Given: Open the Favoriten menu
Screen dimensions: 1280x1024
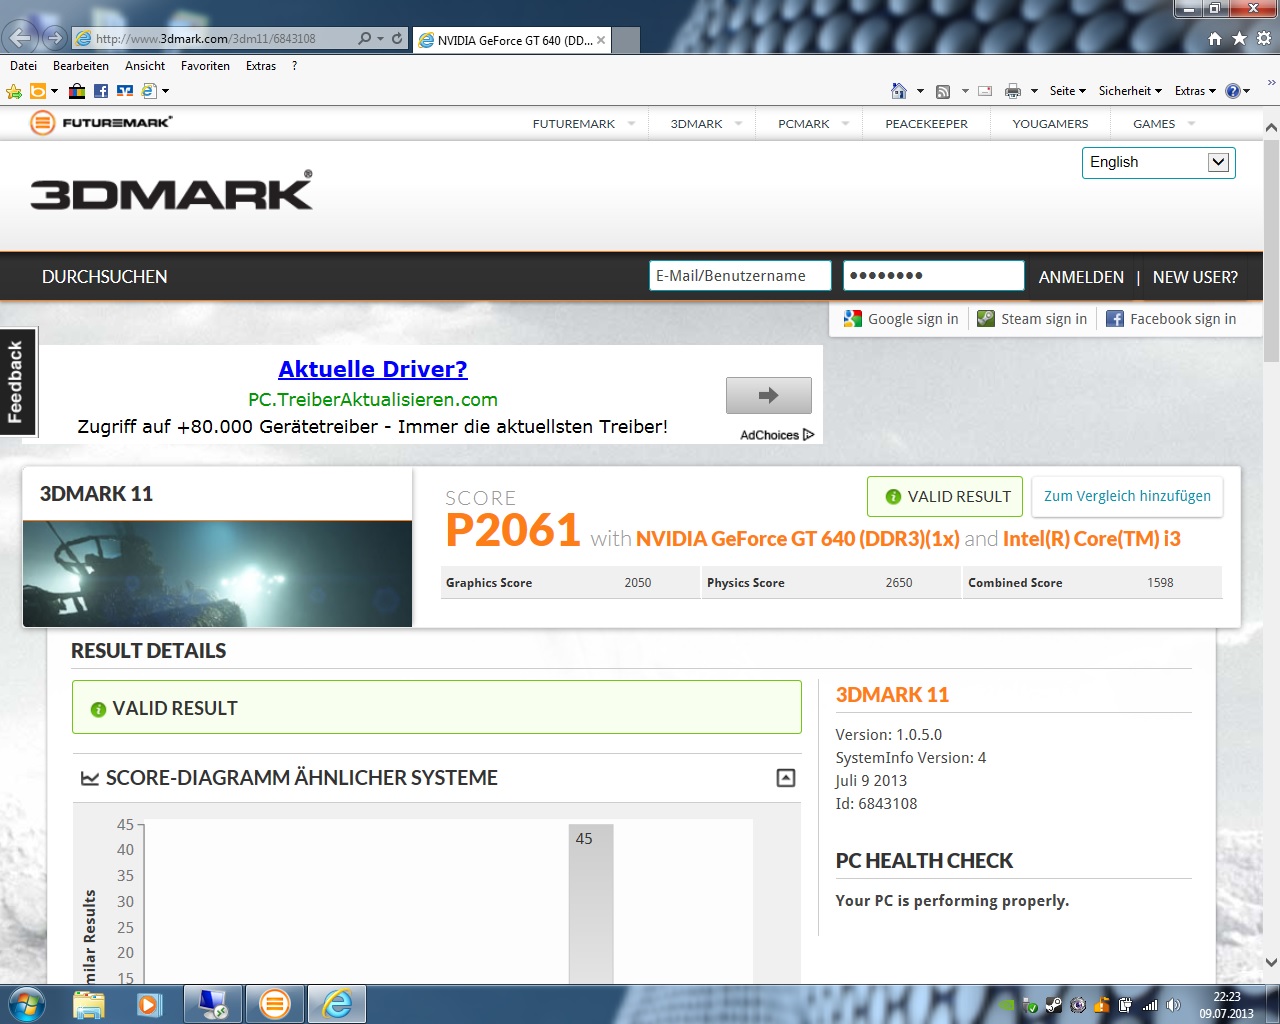Looking at the screenshot, I should (x=205, y=66).
